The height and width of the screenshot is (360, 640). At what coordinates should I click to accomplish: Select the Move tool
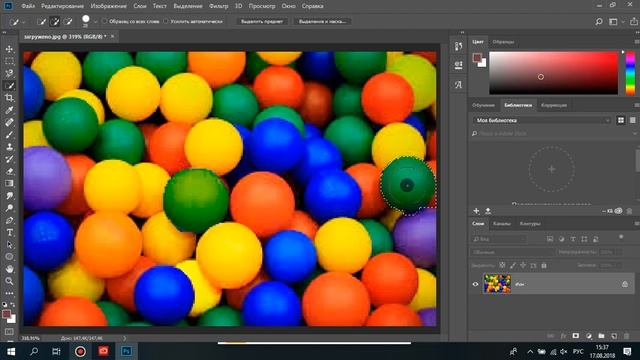coord(9,49)
